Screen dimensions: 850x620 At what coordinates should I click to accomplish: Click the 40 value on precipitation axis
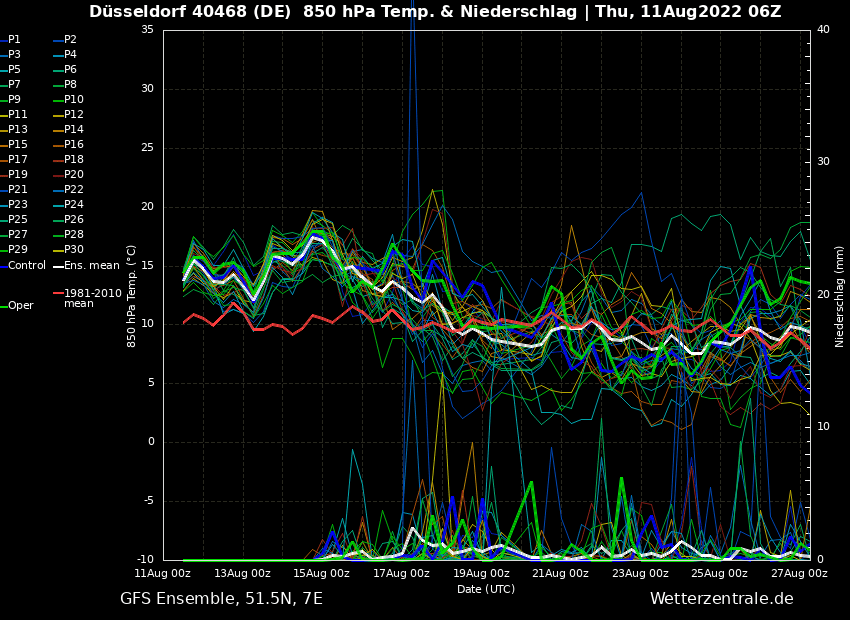(823, 30)
